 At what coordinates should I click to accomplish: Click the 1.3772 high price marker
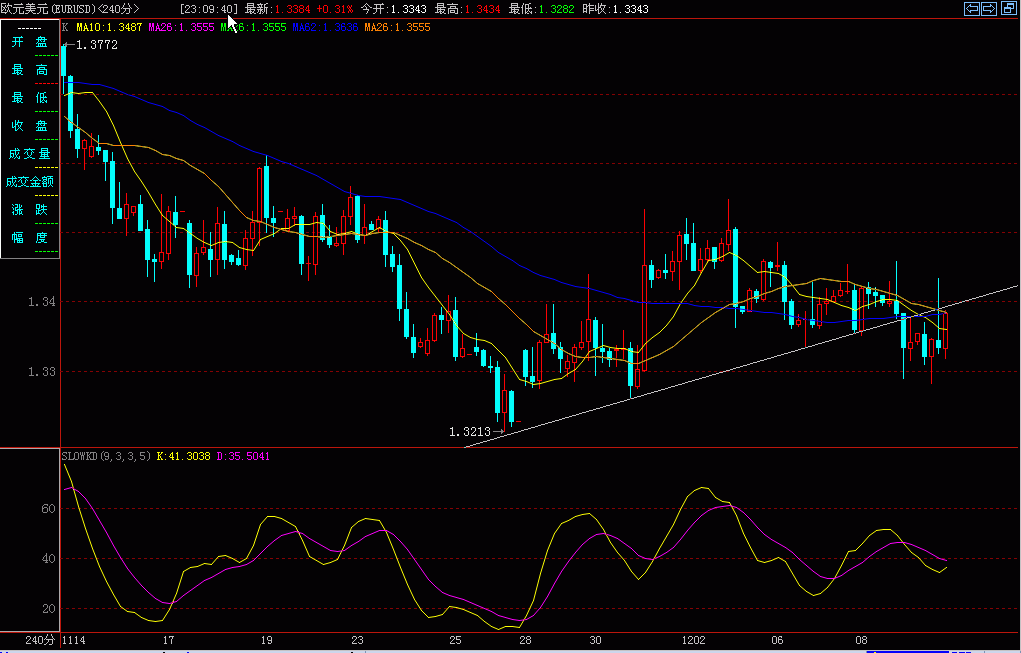tap(96, 45)
